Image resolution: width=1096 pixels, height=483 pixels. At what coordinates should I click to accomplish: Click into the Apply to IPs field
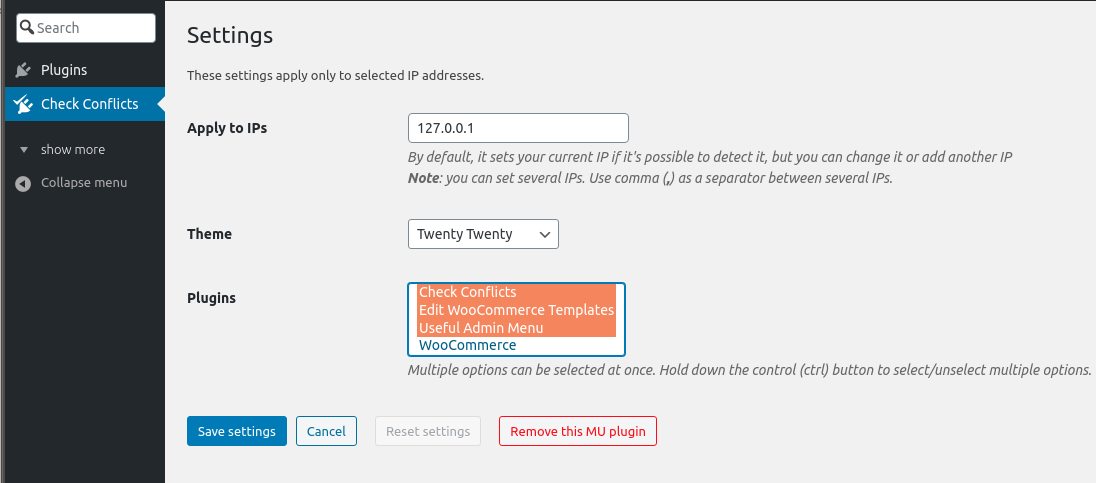click(518, 128)
